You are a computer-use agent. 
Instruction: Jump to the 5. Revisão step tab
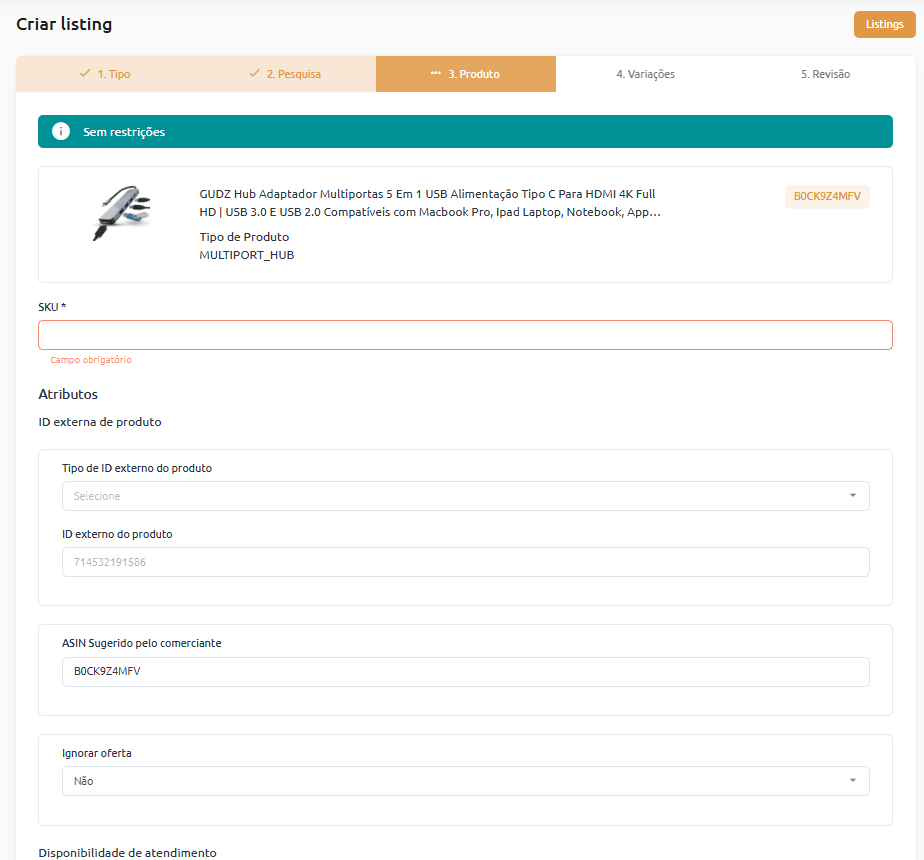(x=825, y=74)
